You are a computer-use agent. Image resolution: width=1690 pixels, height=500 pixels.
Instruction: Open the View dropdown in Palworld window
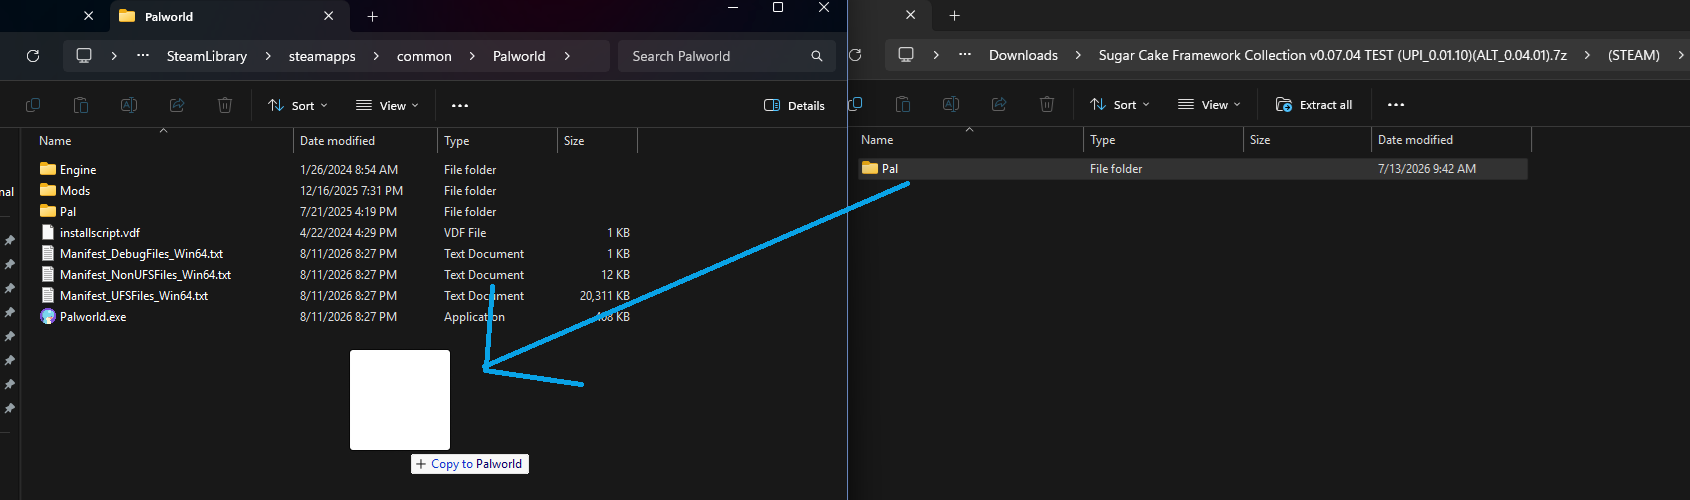pyautogui.click(x=387, y=105)
